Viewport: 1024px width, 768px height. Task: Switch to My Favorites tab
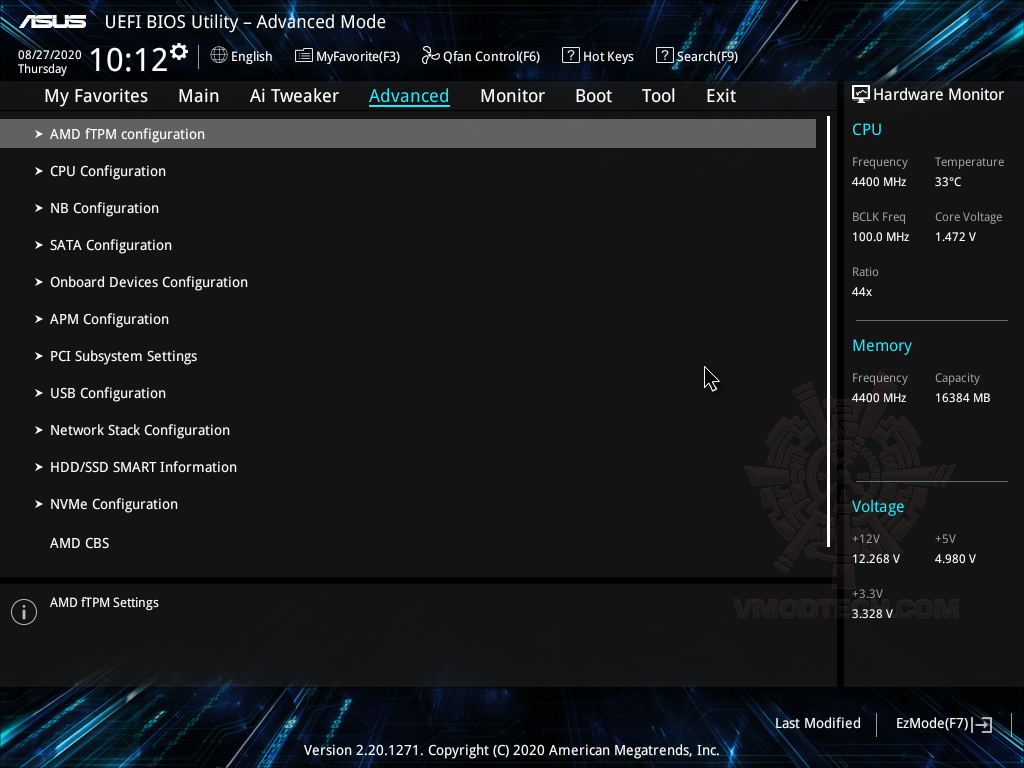coord(96,96)
